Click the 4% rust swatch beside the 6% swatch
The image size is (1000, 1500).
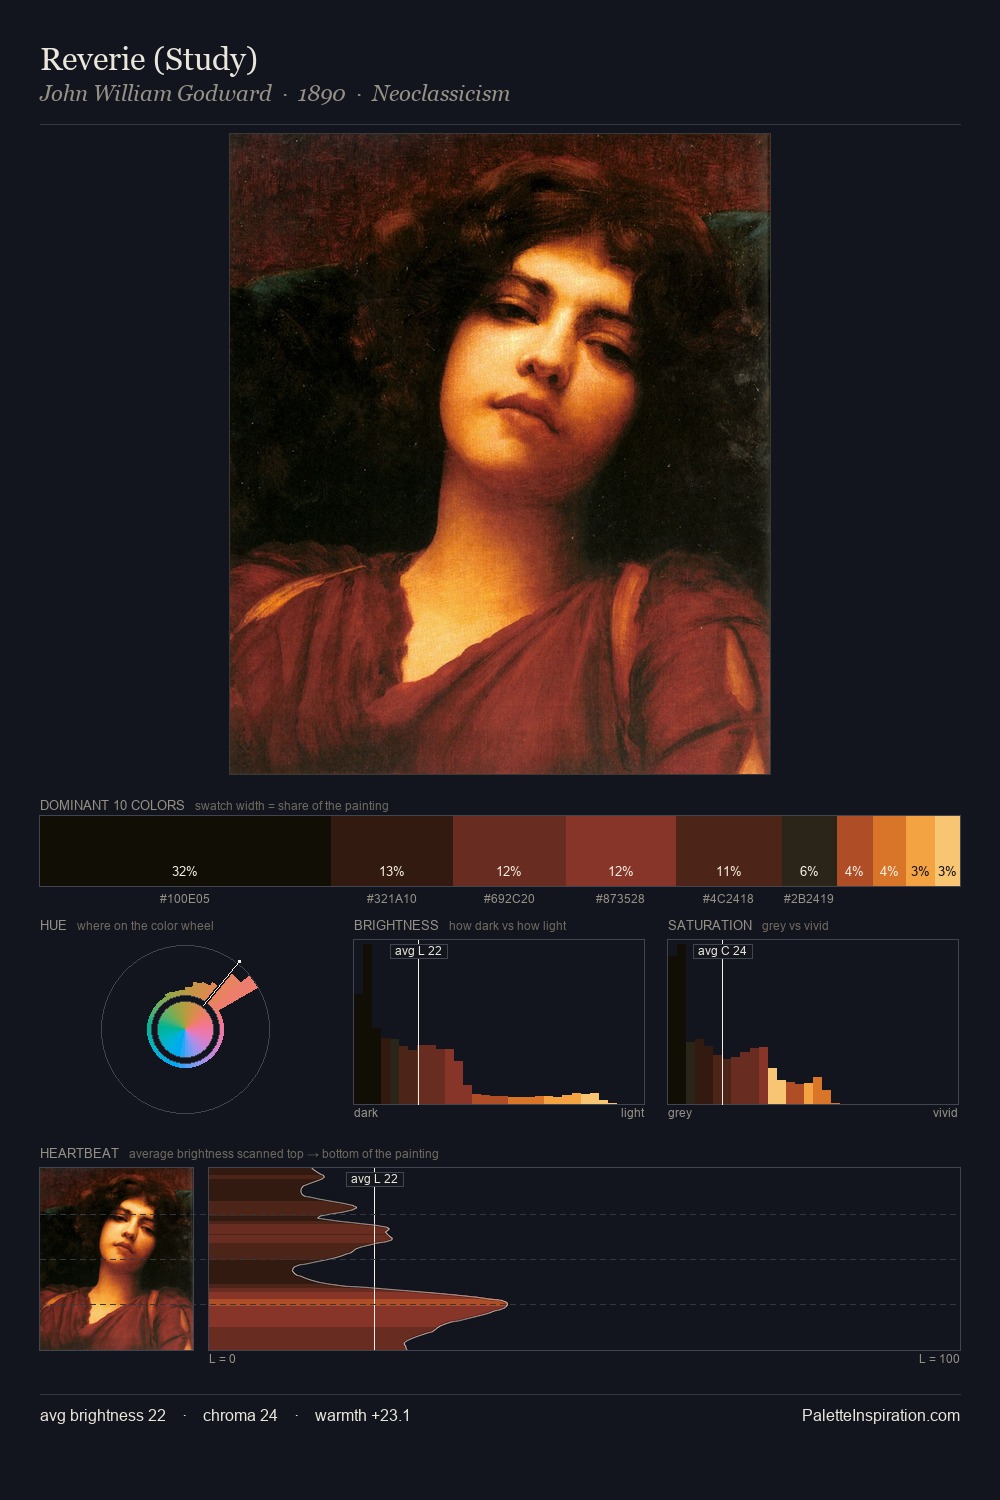pos(855,851)
